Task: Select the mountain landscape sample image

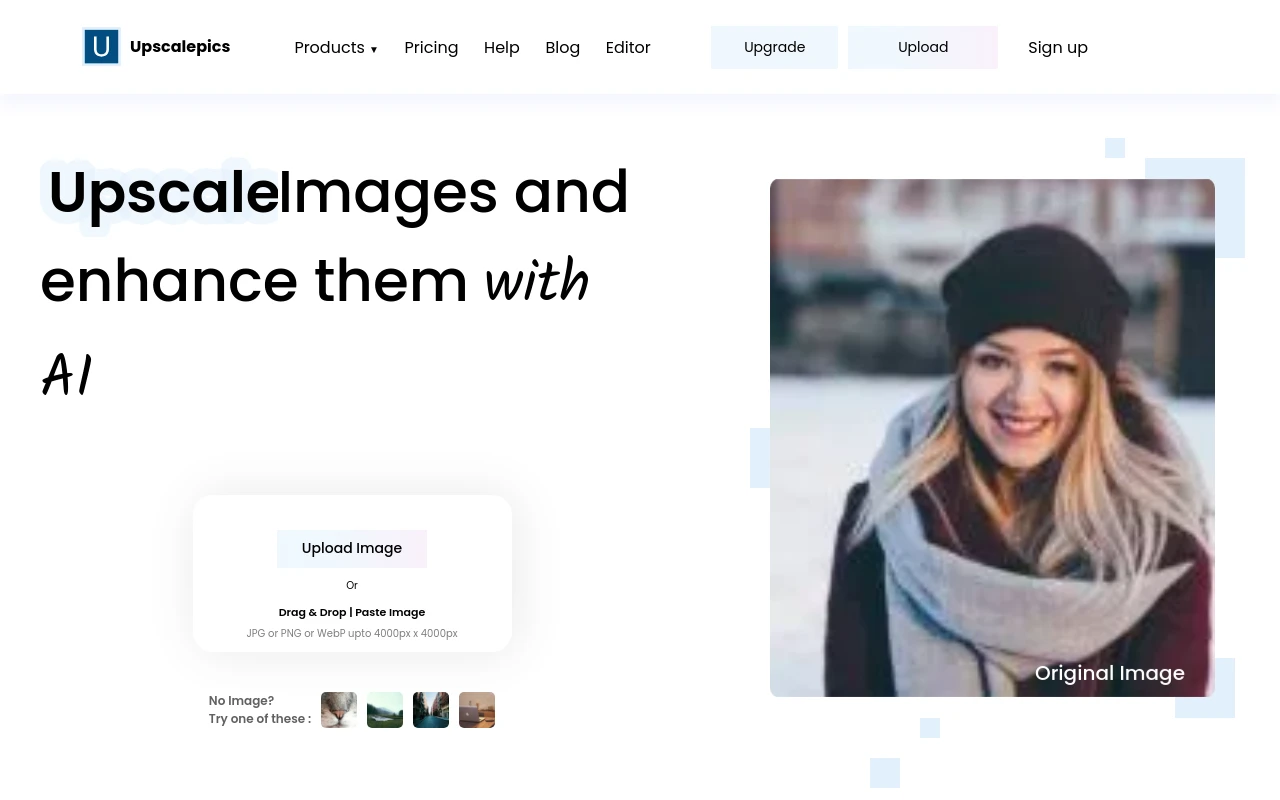Action: tap(385, 710)
